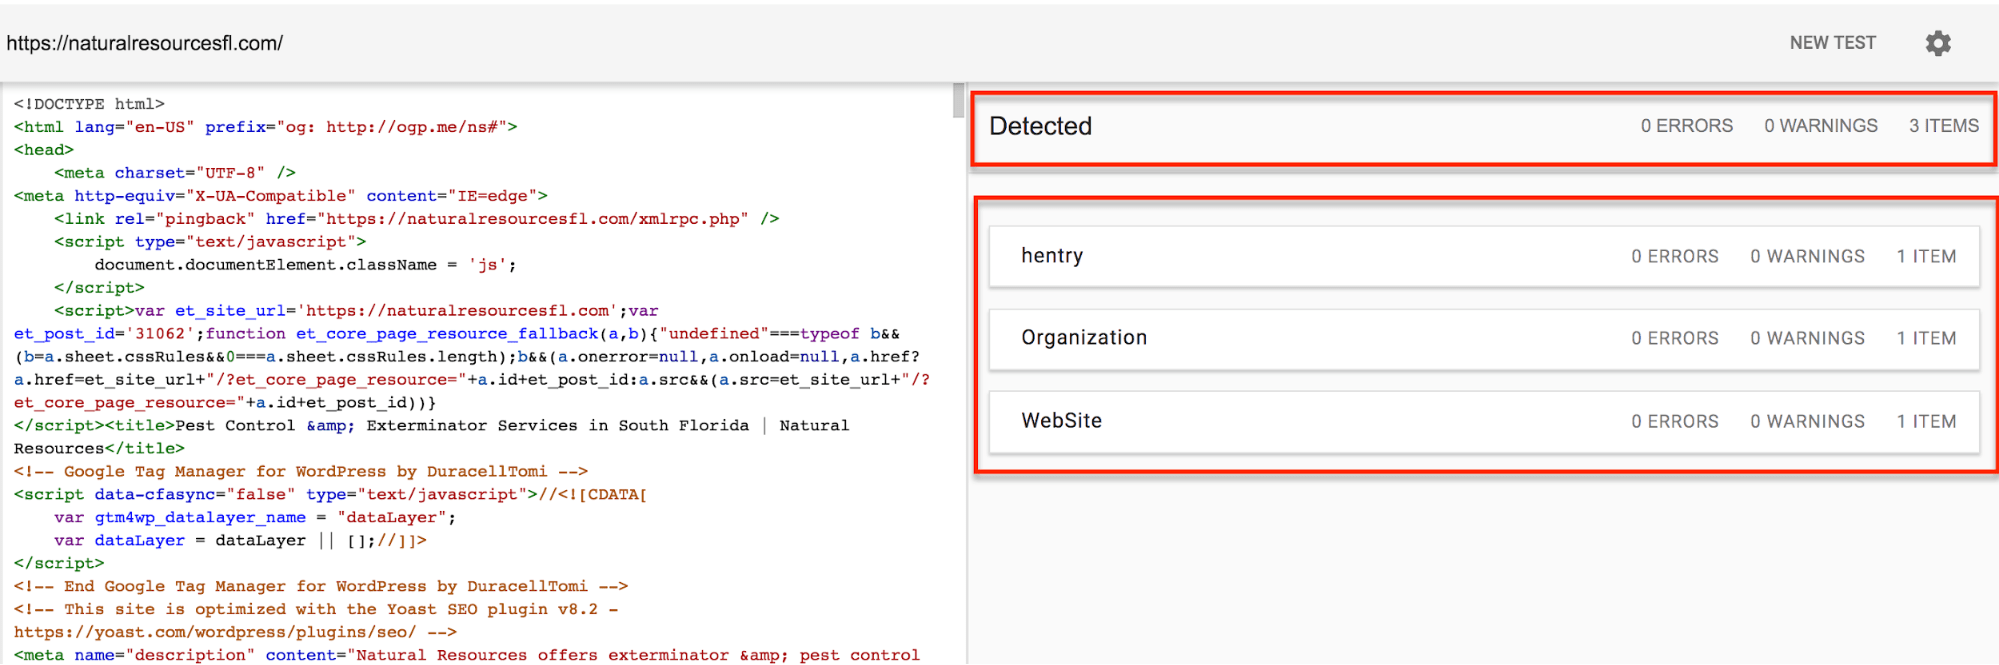Click the <head> tag line in source
The height and width of the screenshot is (665, 1999).
44,150
